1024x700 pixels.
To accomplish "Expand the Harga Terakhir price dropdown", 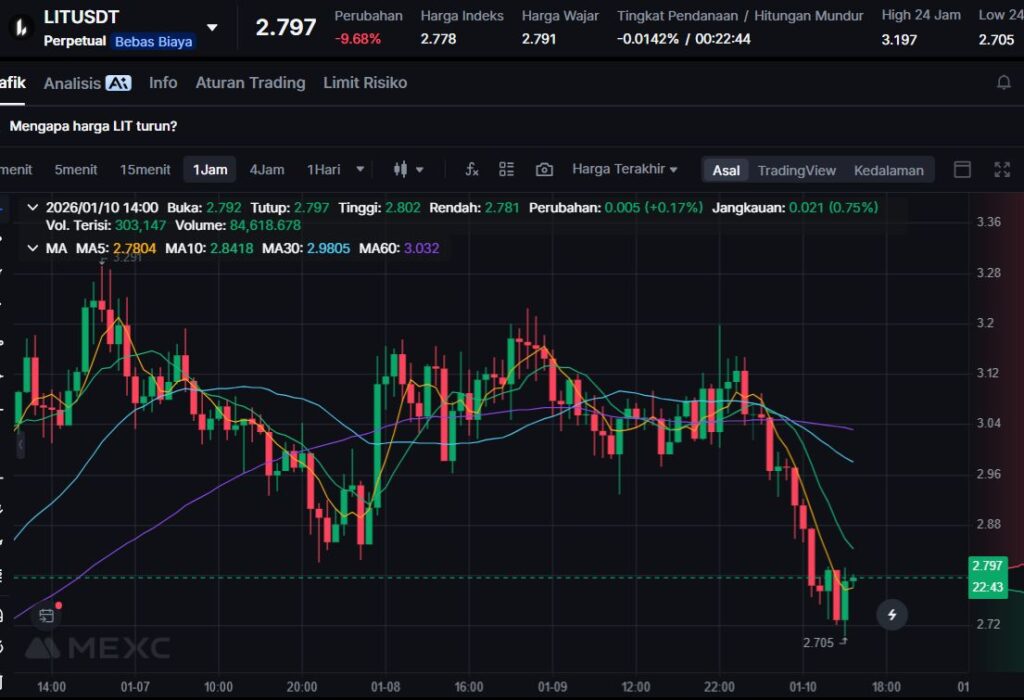I will [x=624, y=169].
